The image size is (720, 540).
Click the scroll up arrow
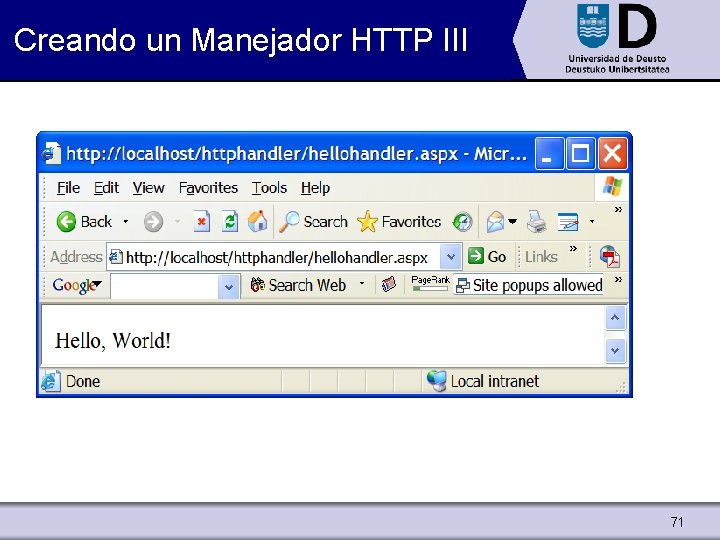click(615, 318)
